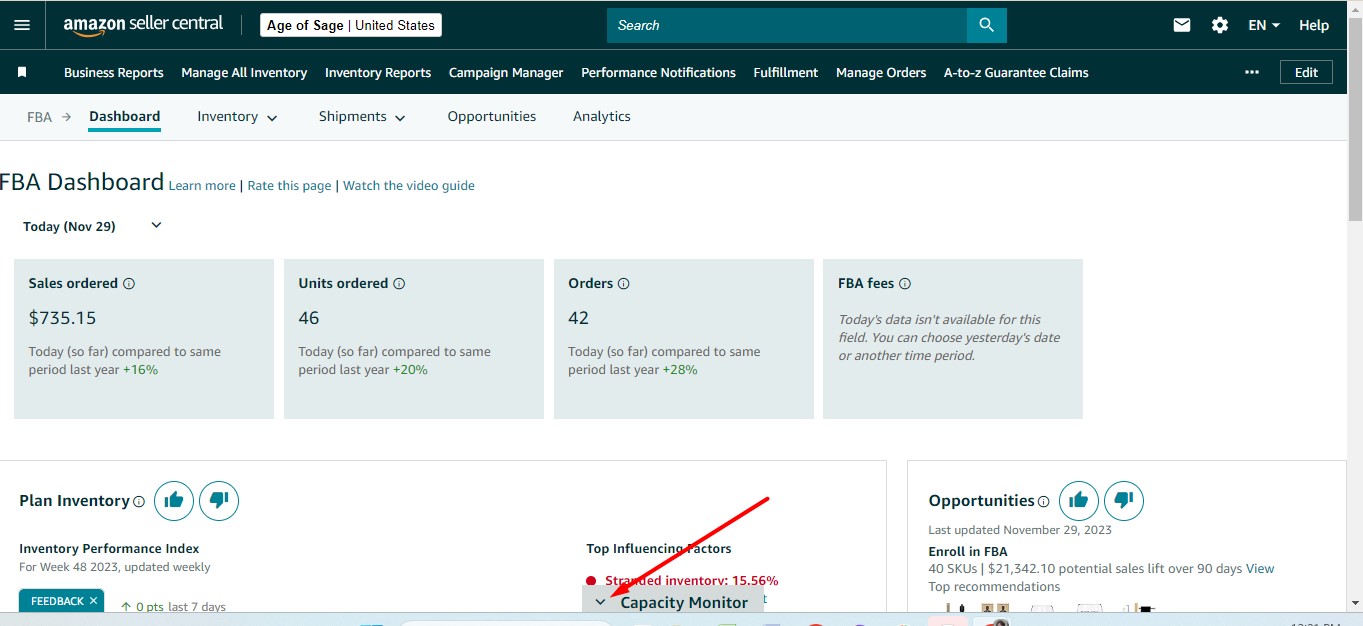Image resolution: width=1363 pixels, height=626 pixels.
Task: Open the EN language dropdown
Action: (1264, 25)
